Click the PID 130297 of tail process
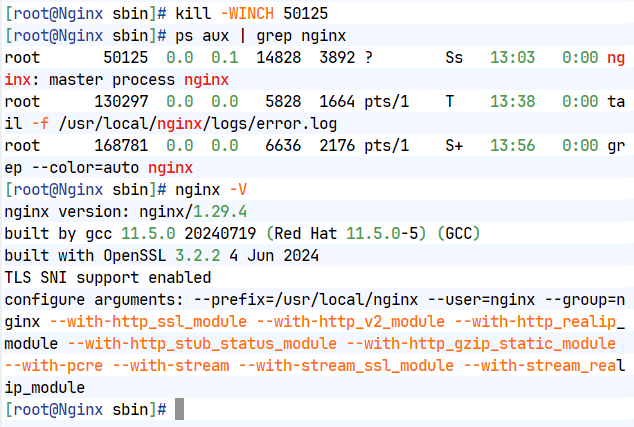This screenshot has height=427, width=634. (x=121, y=101)
